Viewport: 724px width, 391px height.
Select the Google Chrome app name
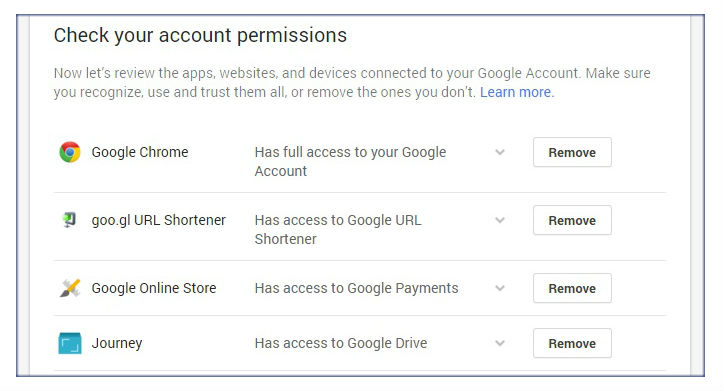[140, 152]
